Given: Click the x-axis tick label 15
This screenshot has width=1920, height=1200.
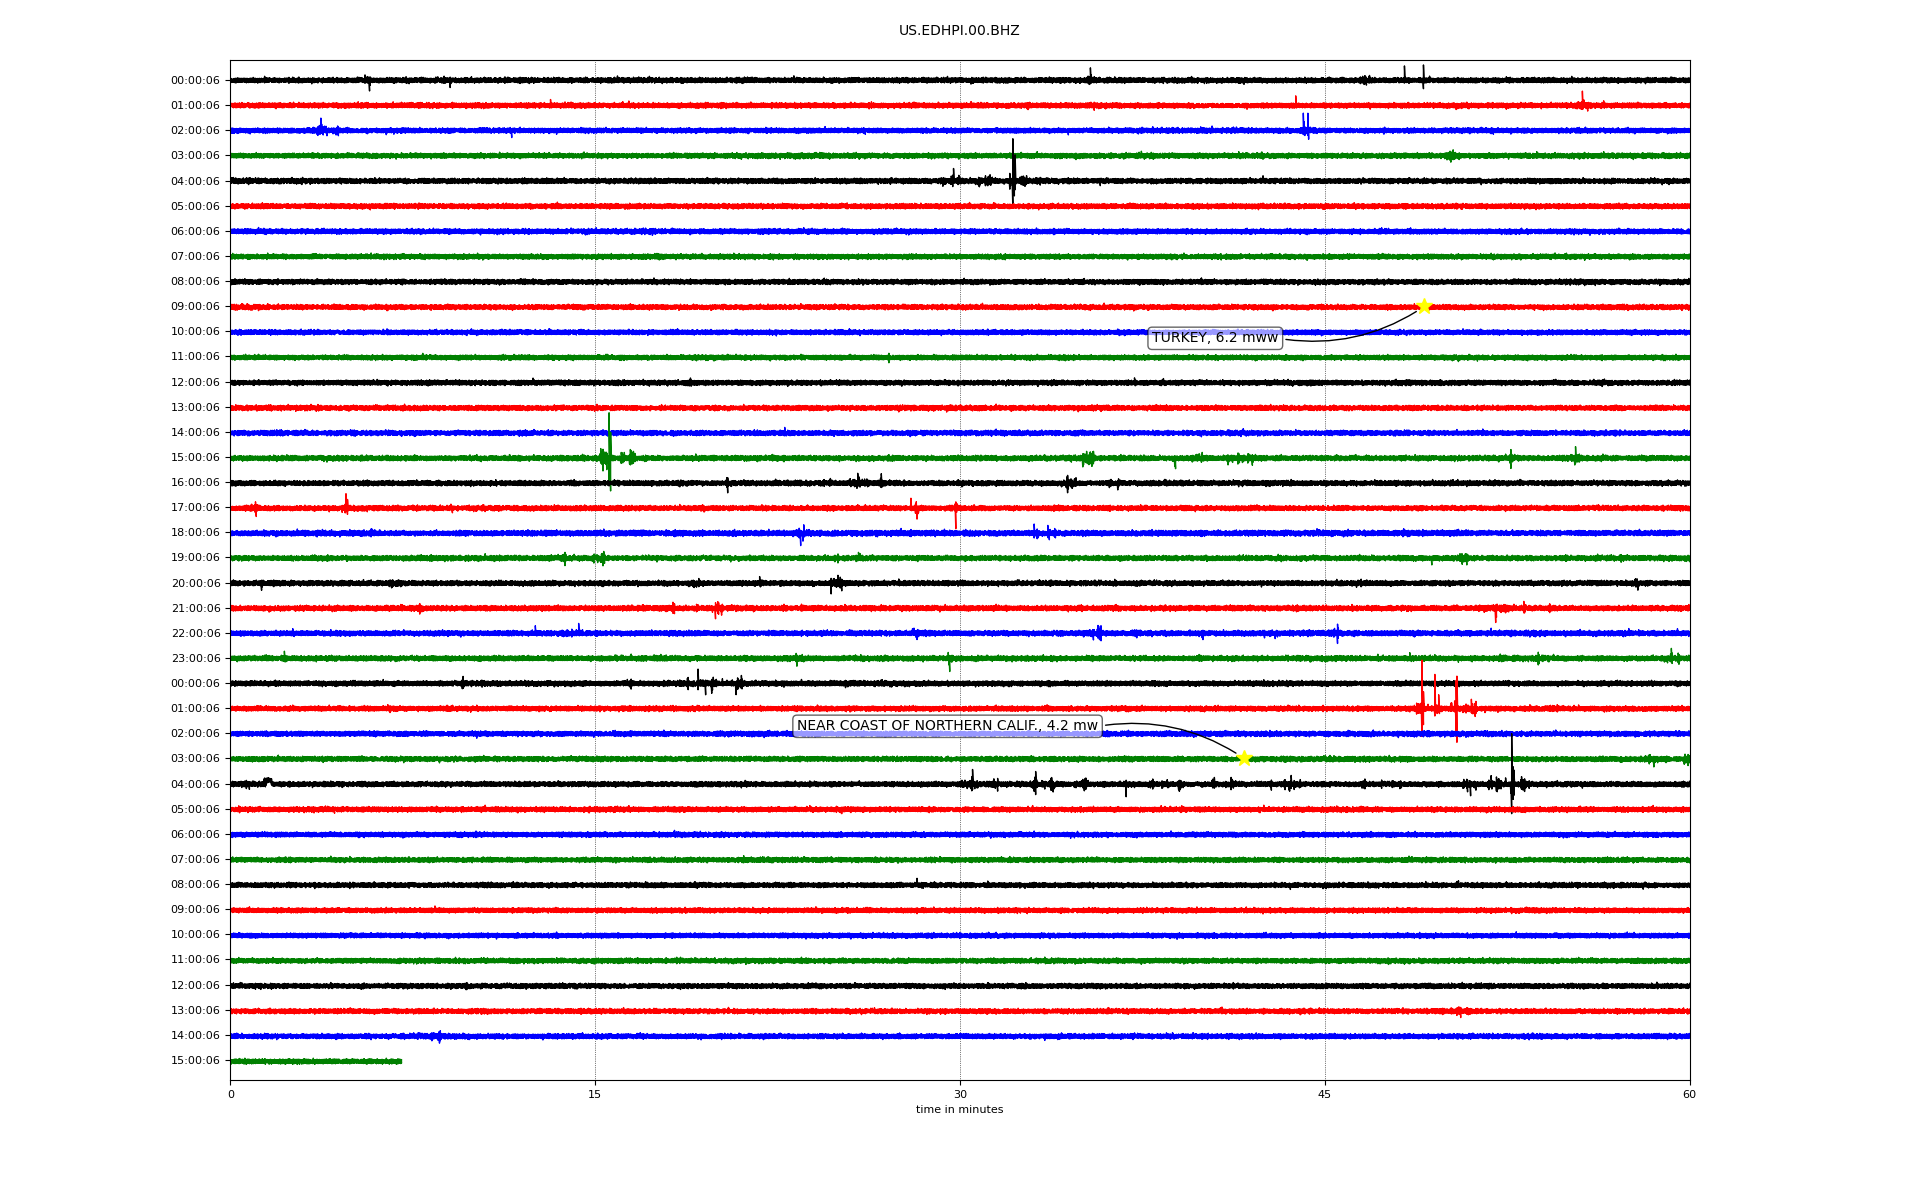Looking at the screenshot, I should (x=595, y=1094).
